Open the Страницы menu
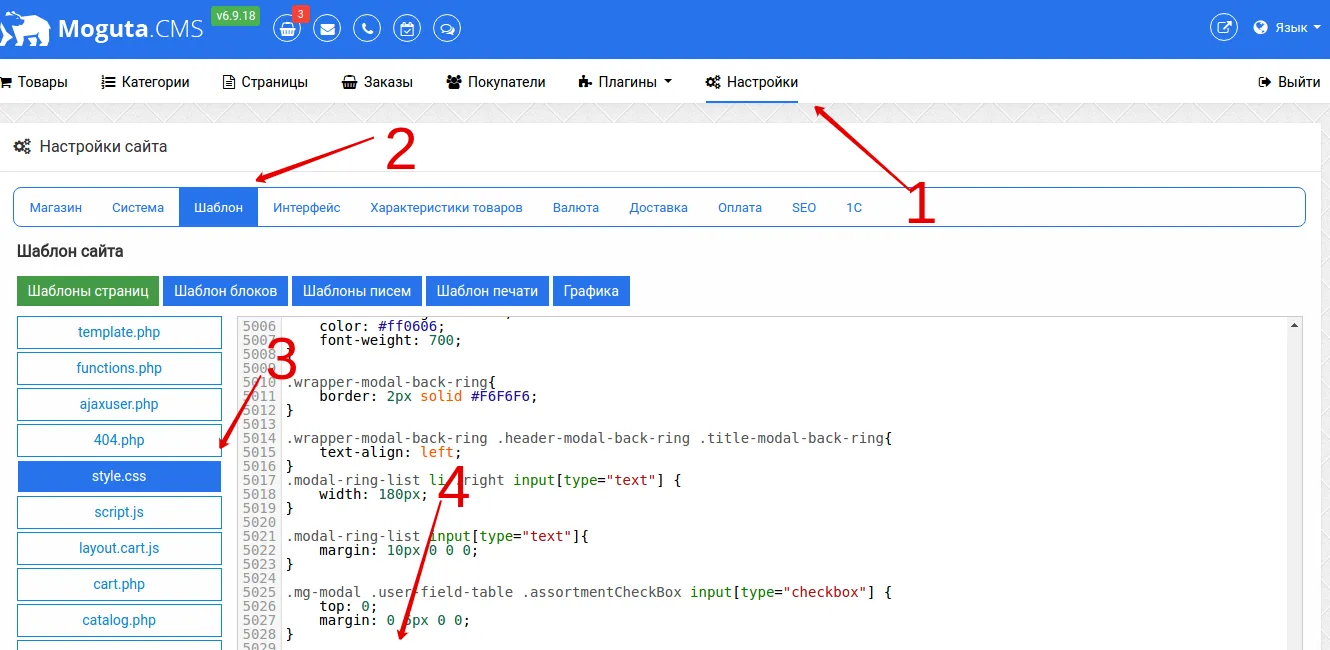1330x650 pixels. [265, 82]
